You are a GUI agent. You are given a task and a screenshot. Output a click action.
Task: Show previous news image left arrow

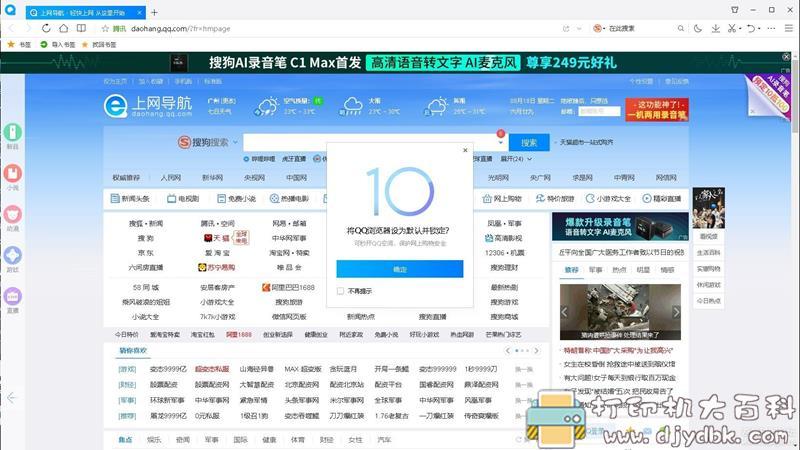point(564,312)
